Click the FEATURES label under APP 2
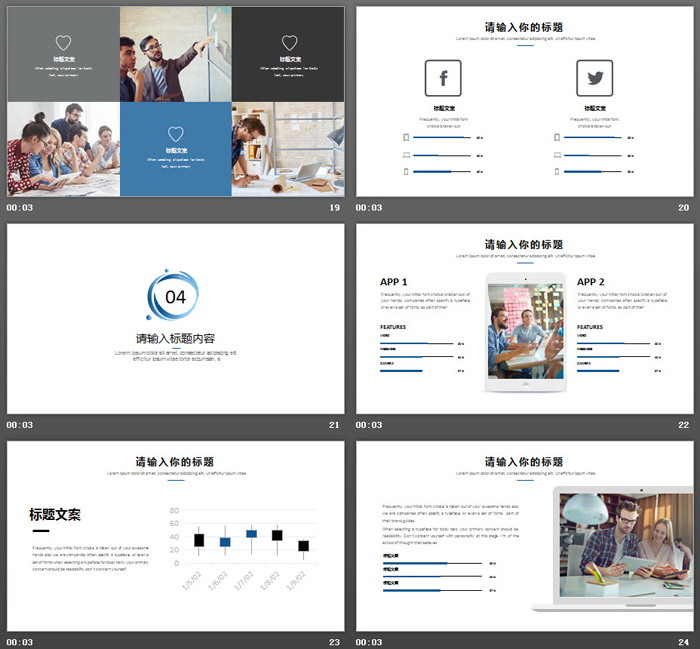700x649 pixels. pos(590,327)
